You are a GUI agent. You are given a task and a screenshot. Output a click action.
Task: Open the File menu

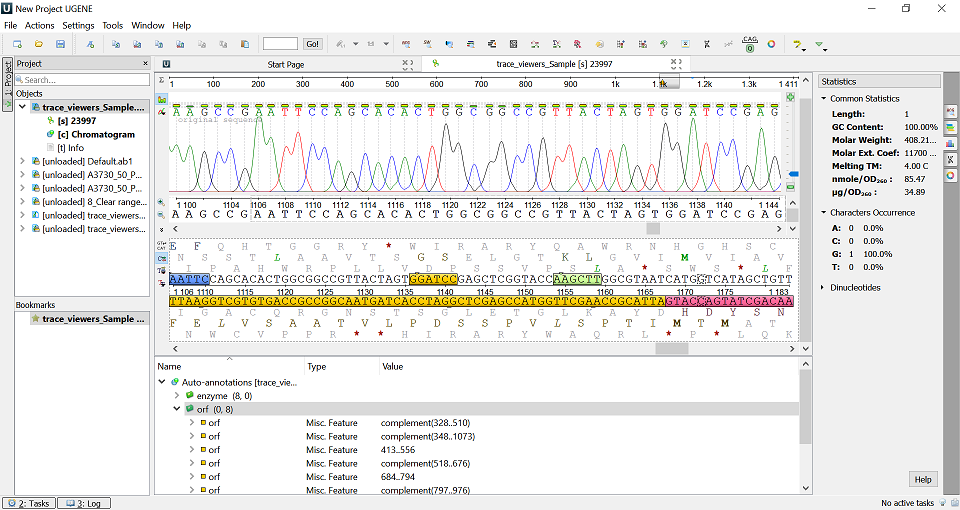tap(10, 25)
